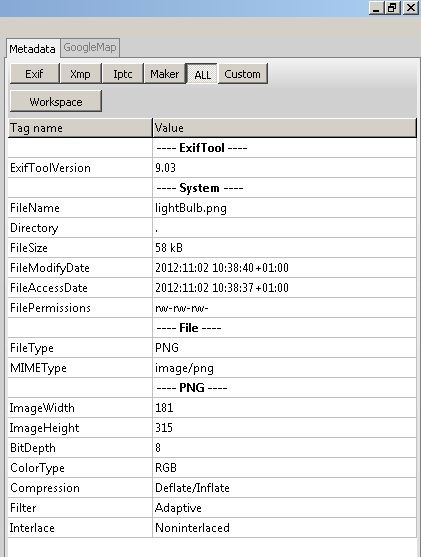Image resolution: width=421 pixels, height=557 pixels.
Task: Show Iptc metadata group
Action: (x=123, y=74)
